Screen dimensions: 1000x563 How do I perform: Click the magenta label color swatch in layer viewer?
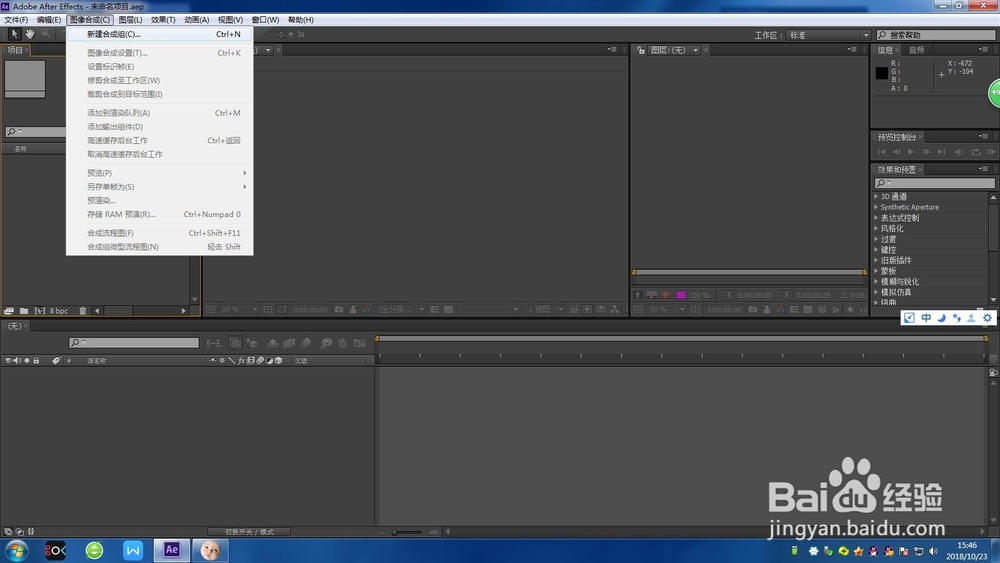tap(681, 295)
